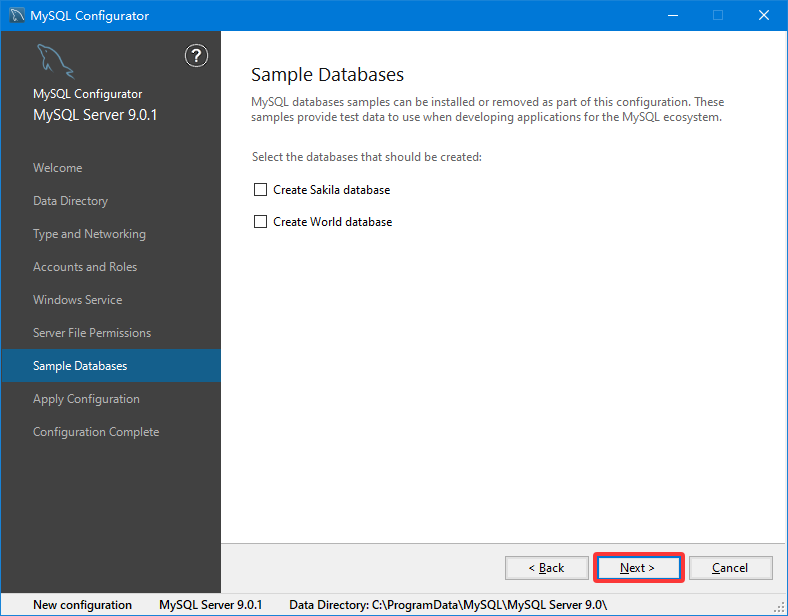Enable Create Sakila database checkbox
Viewport: 788px width, 616px height.
(260, 189)
